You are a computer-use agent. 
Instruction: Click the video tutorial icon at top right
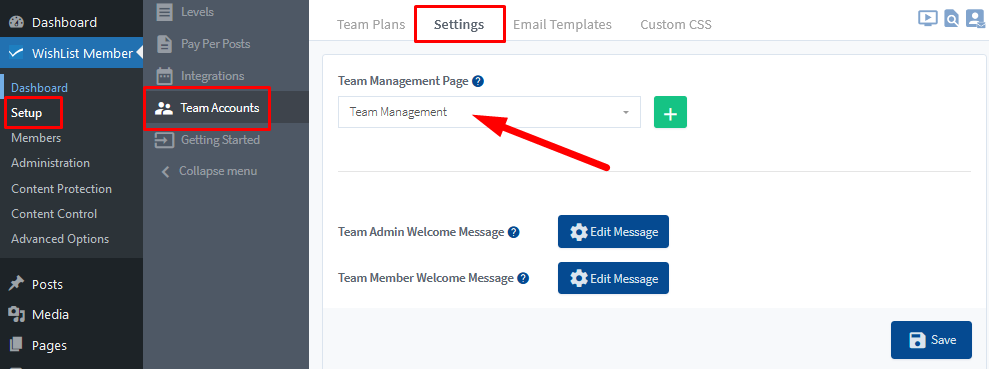coord(927,18)
